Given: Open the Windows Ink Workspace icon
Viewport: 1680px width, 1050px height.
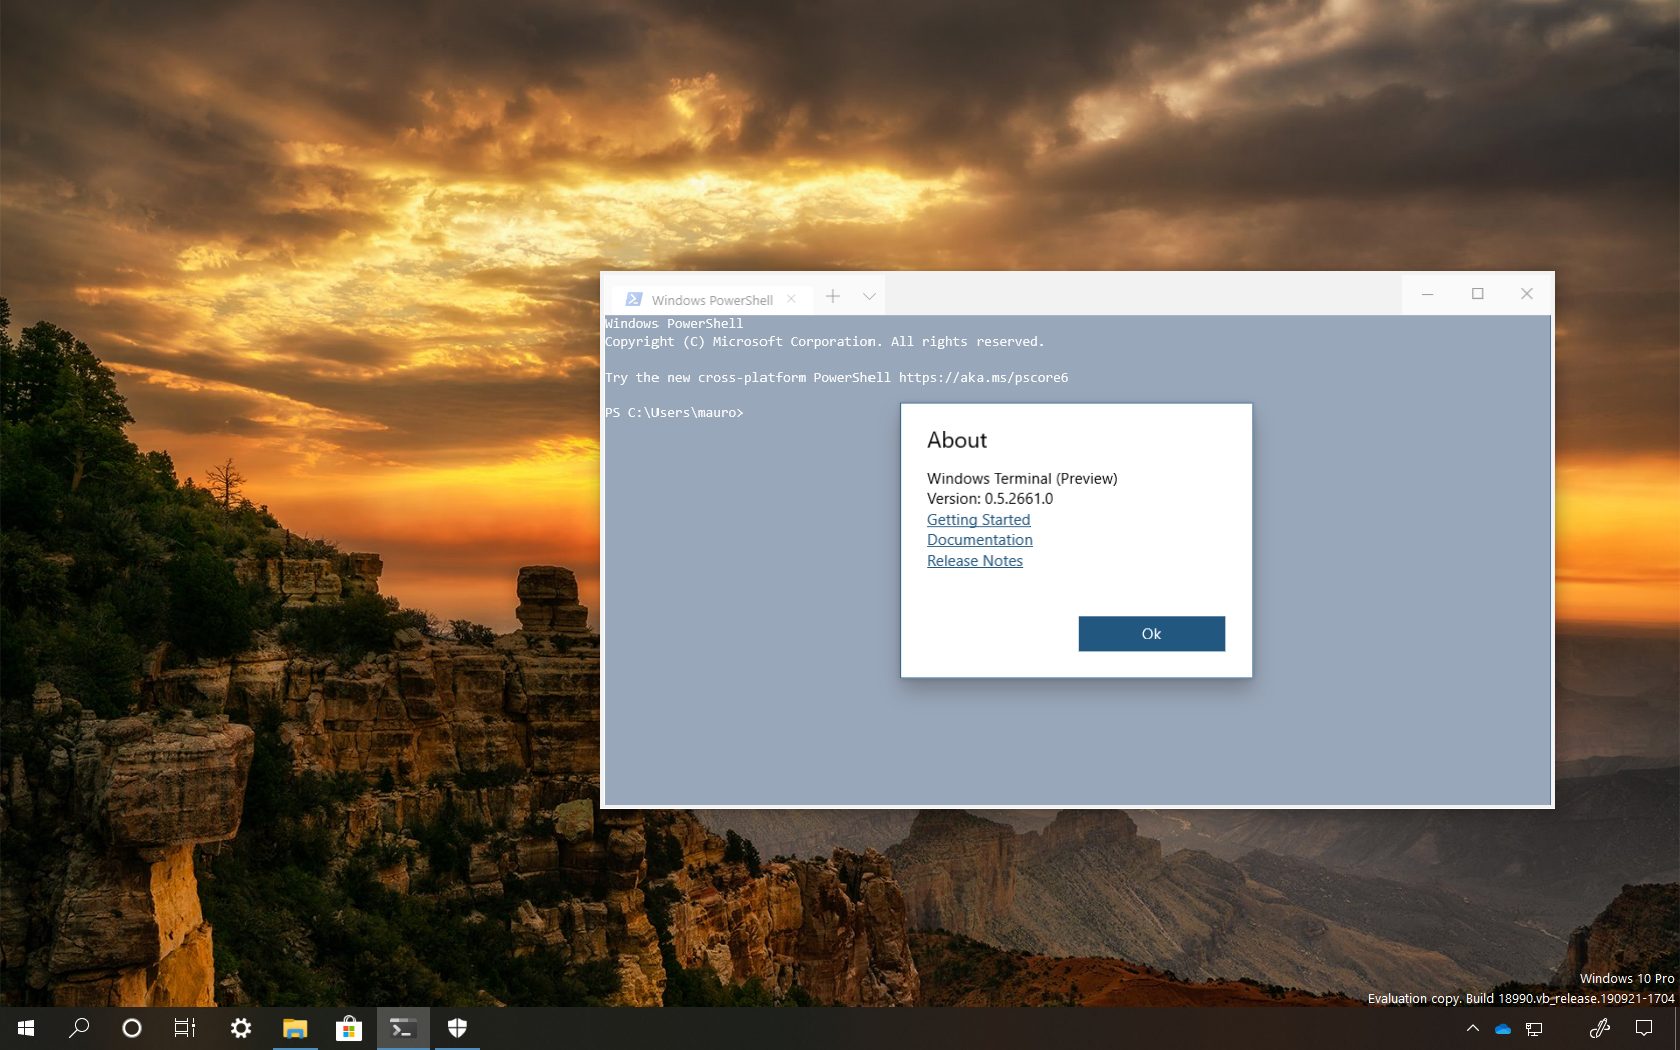Looking at the screenshot, I should (1600, 1028).
